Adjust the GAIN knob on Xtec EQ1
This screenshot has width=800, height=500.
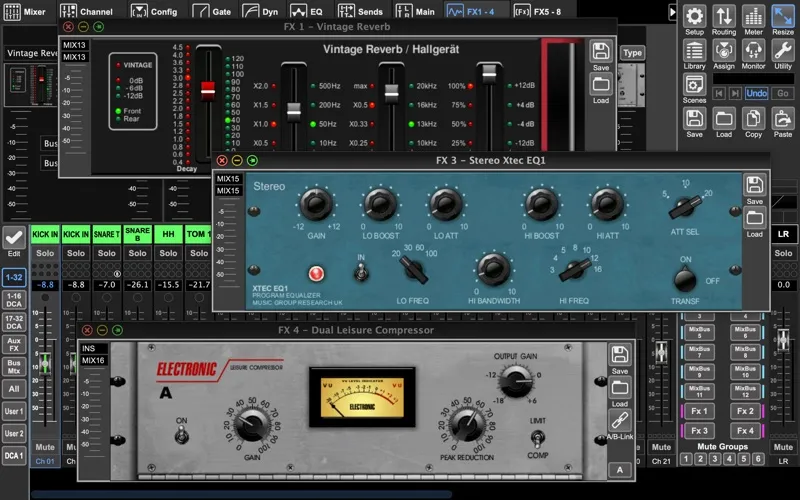pos(316,204)
